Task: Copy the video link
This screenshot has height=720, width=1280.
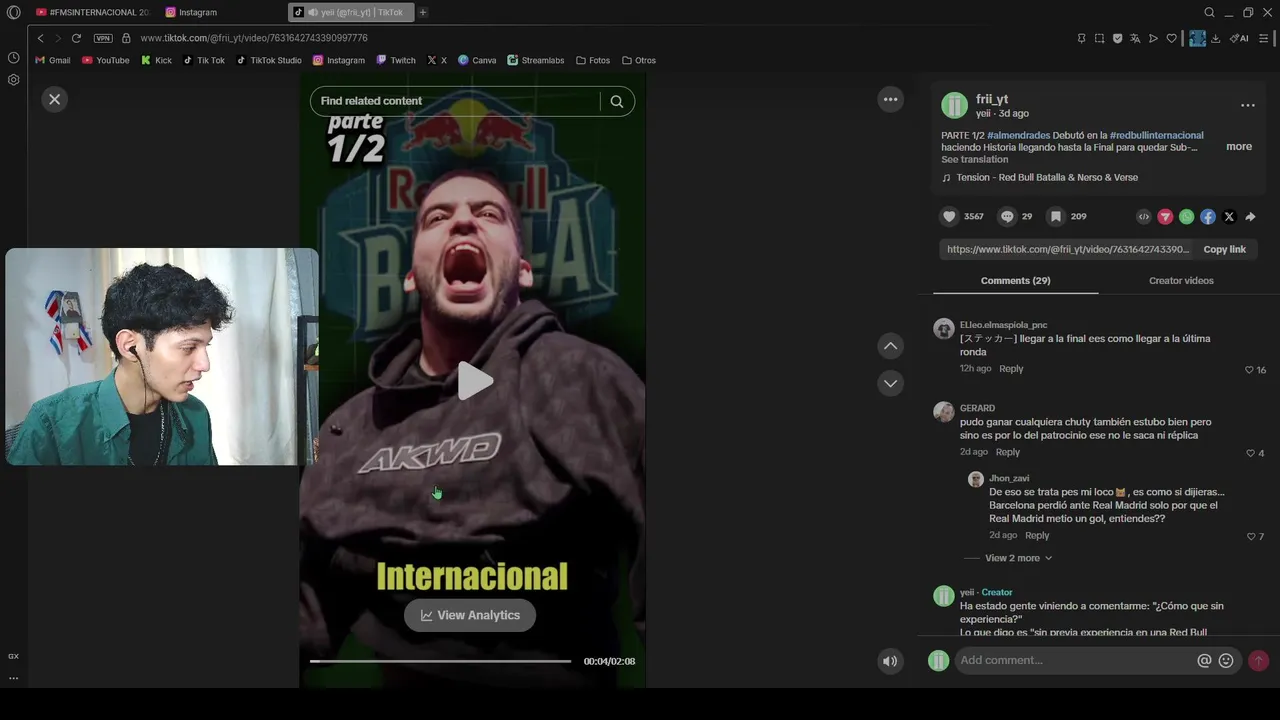Action: [1224, 249]
